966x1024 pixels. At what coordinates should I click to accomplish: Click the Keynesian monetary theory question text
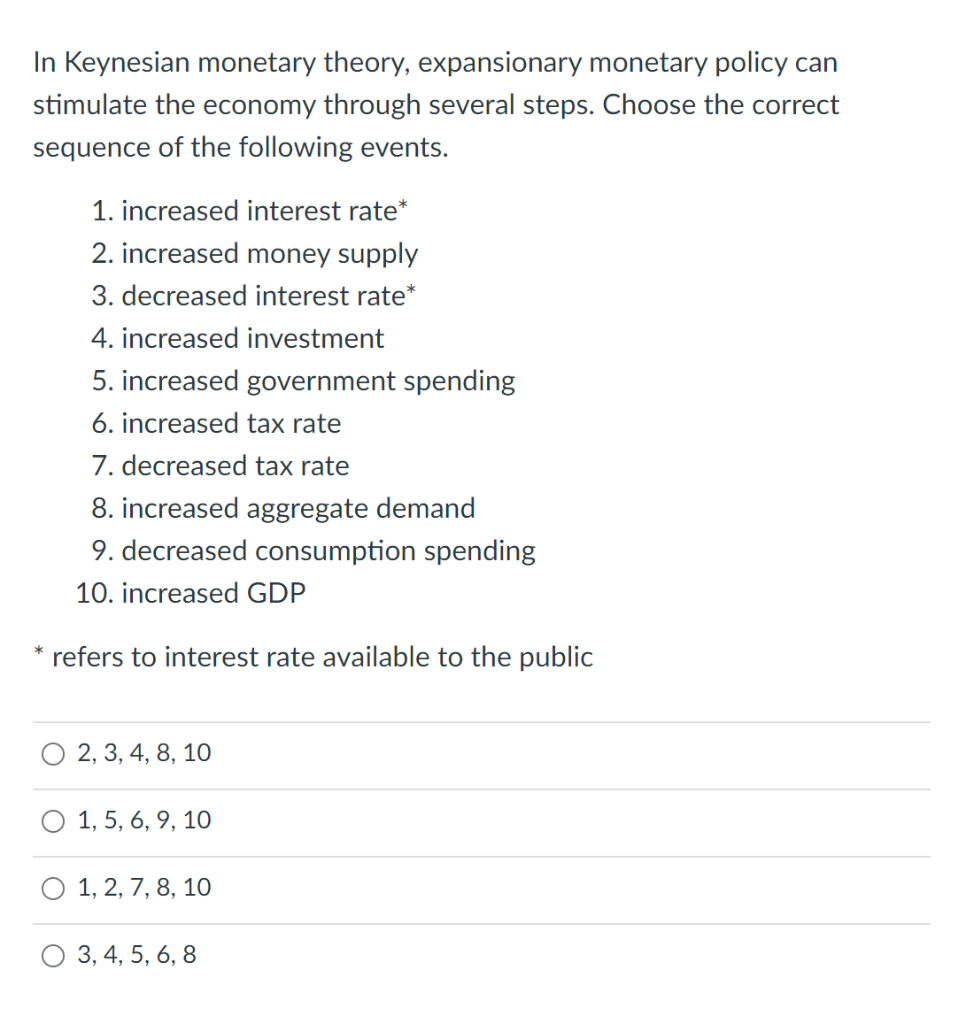[x=436, y=104]
